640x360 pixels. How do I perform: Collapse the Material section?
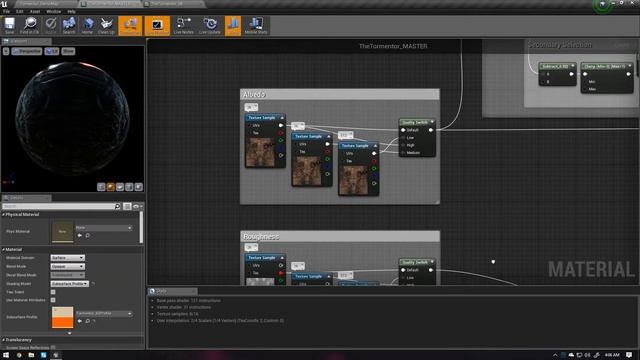coord(4,249)
